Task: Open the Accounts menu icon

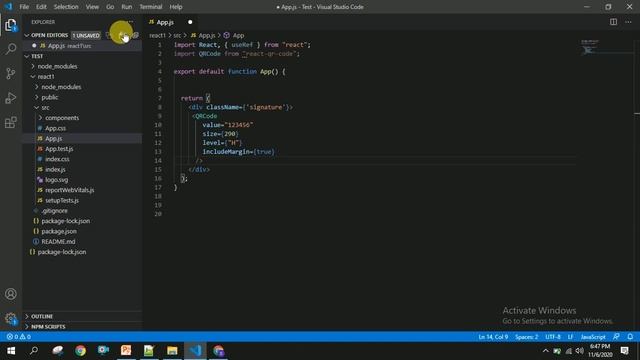Action: tap(11, 294)
